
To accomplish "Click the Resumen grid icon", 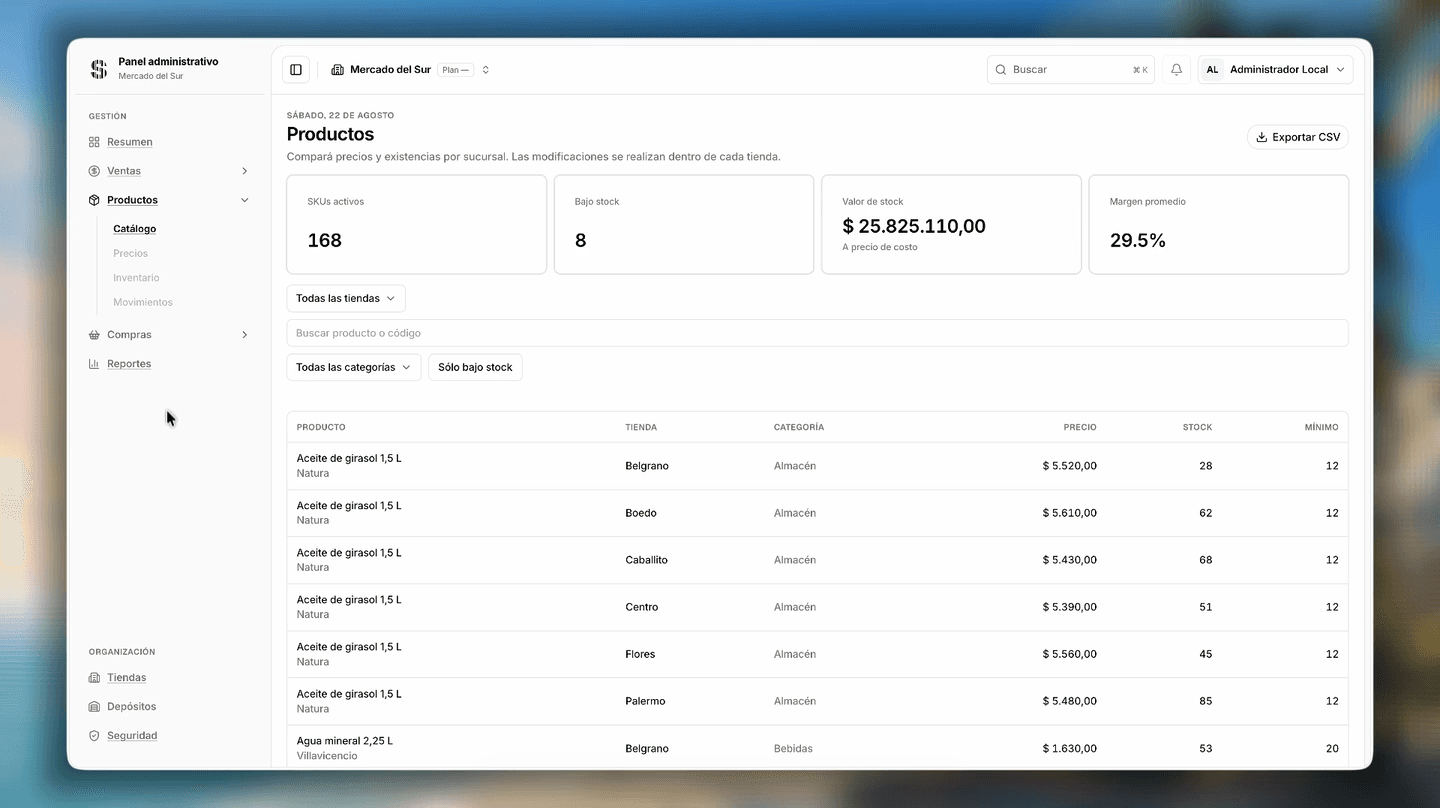I will point(94,142).
